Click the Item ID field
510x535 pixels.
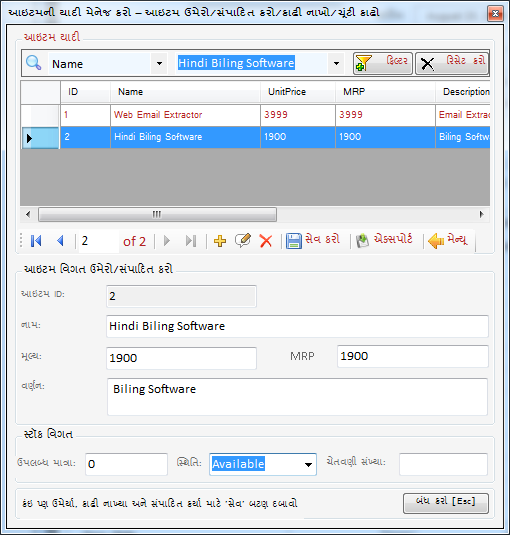[181, 296]
